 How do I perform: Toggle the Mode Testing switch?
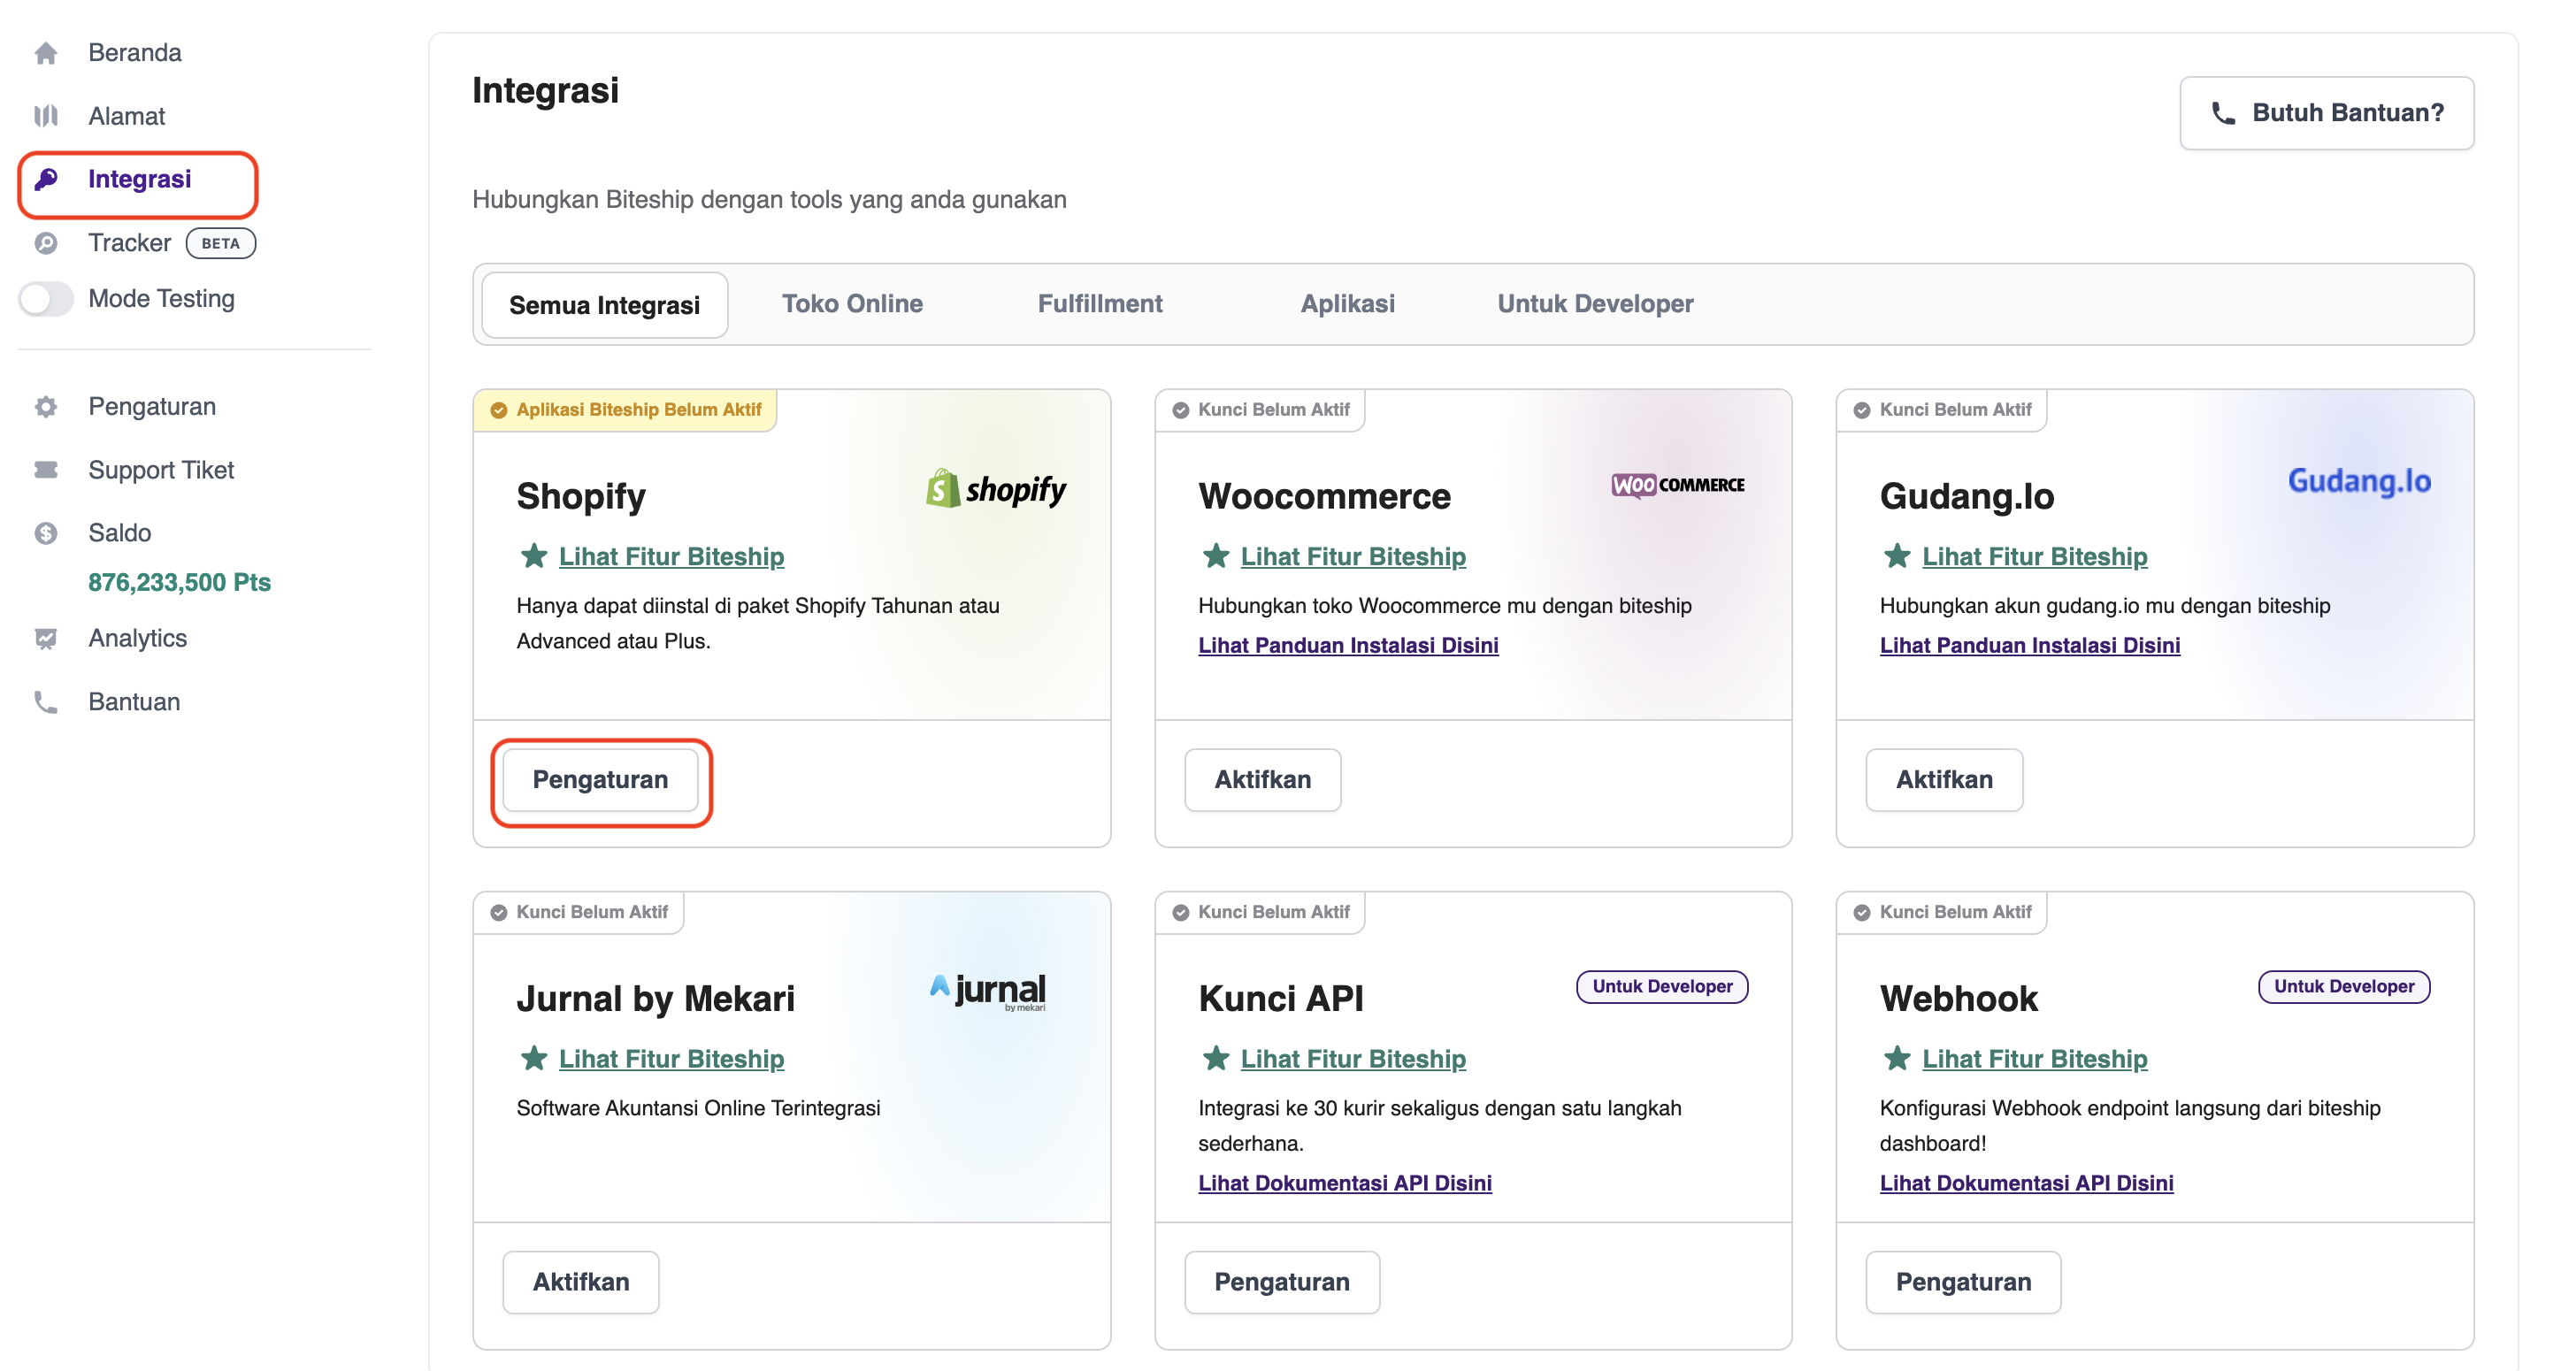pos(46,298)
